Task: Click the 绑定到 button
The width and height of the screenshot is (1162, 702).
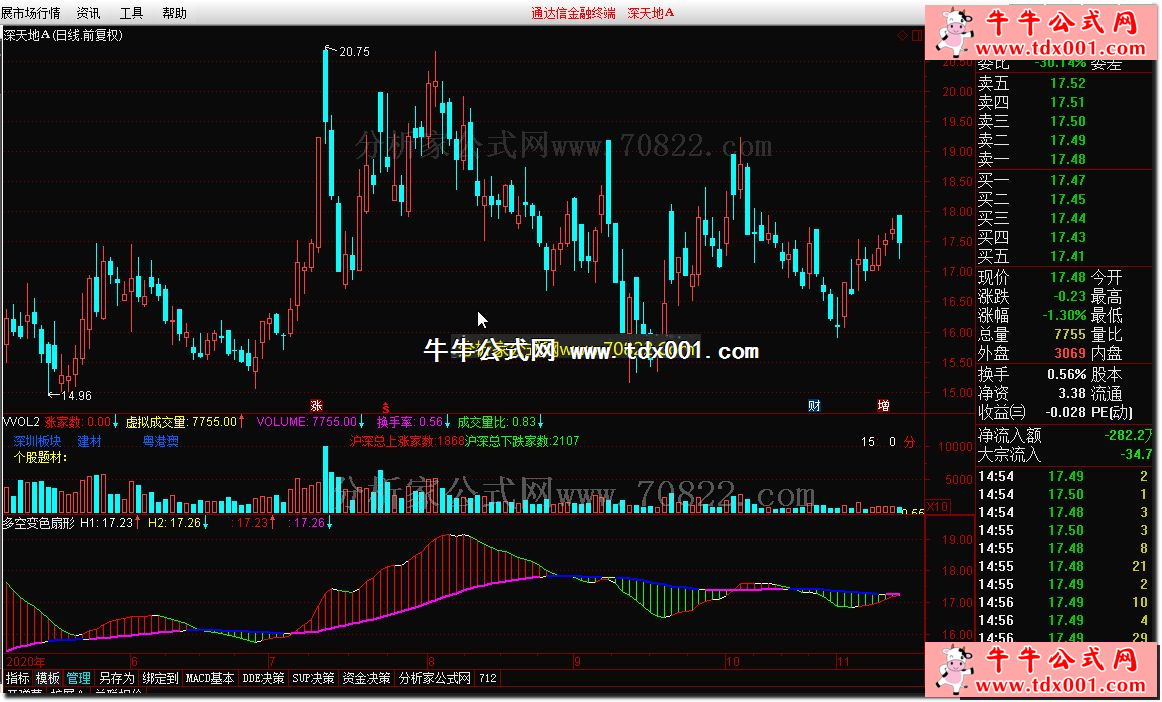Action: tap(160, 678)
